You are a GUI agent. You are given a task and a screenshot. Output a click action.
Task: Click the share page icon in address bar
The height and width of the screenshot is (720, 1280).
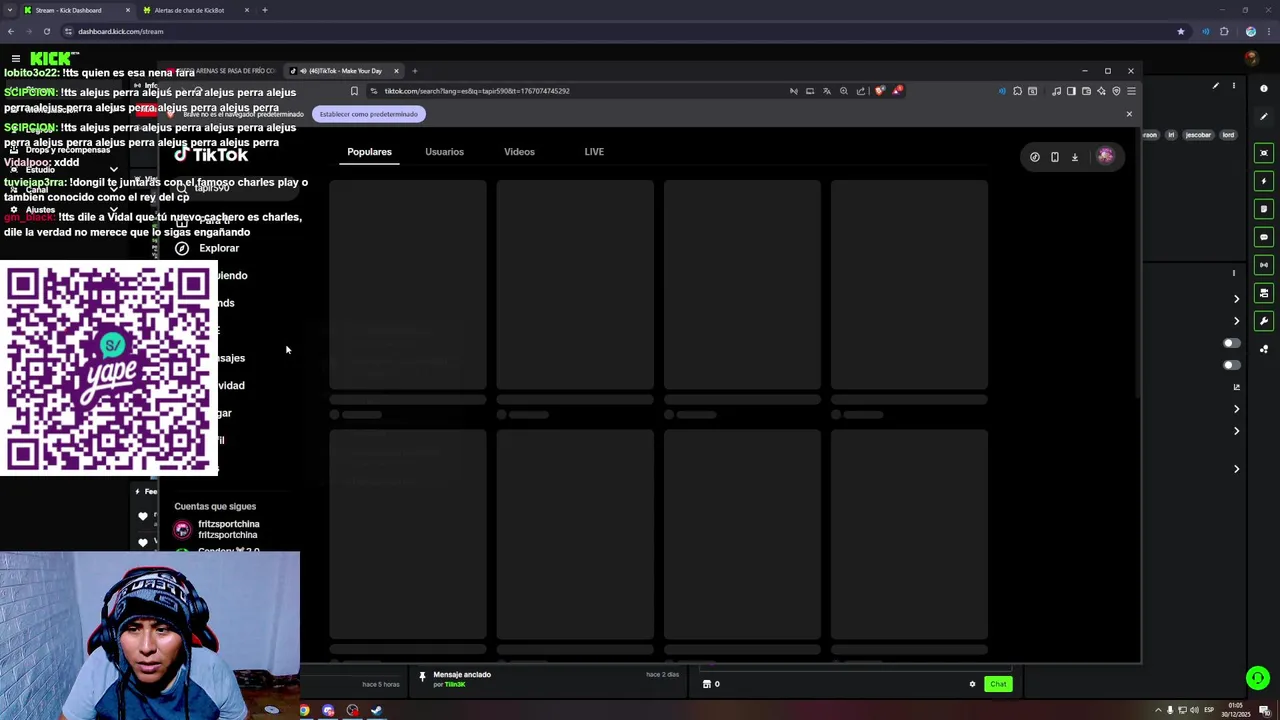click(861, 91)
